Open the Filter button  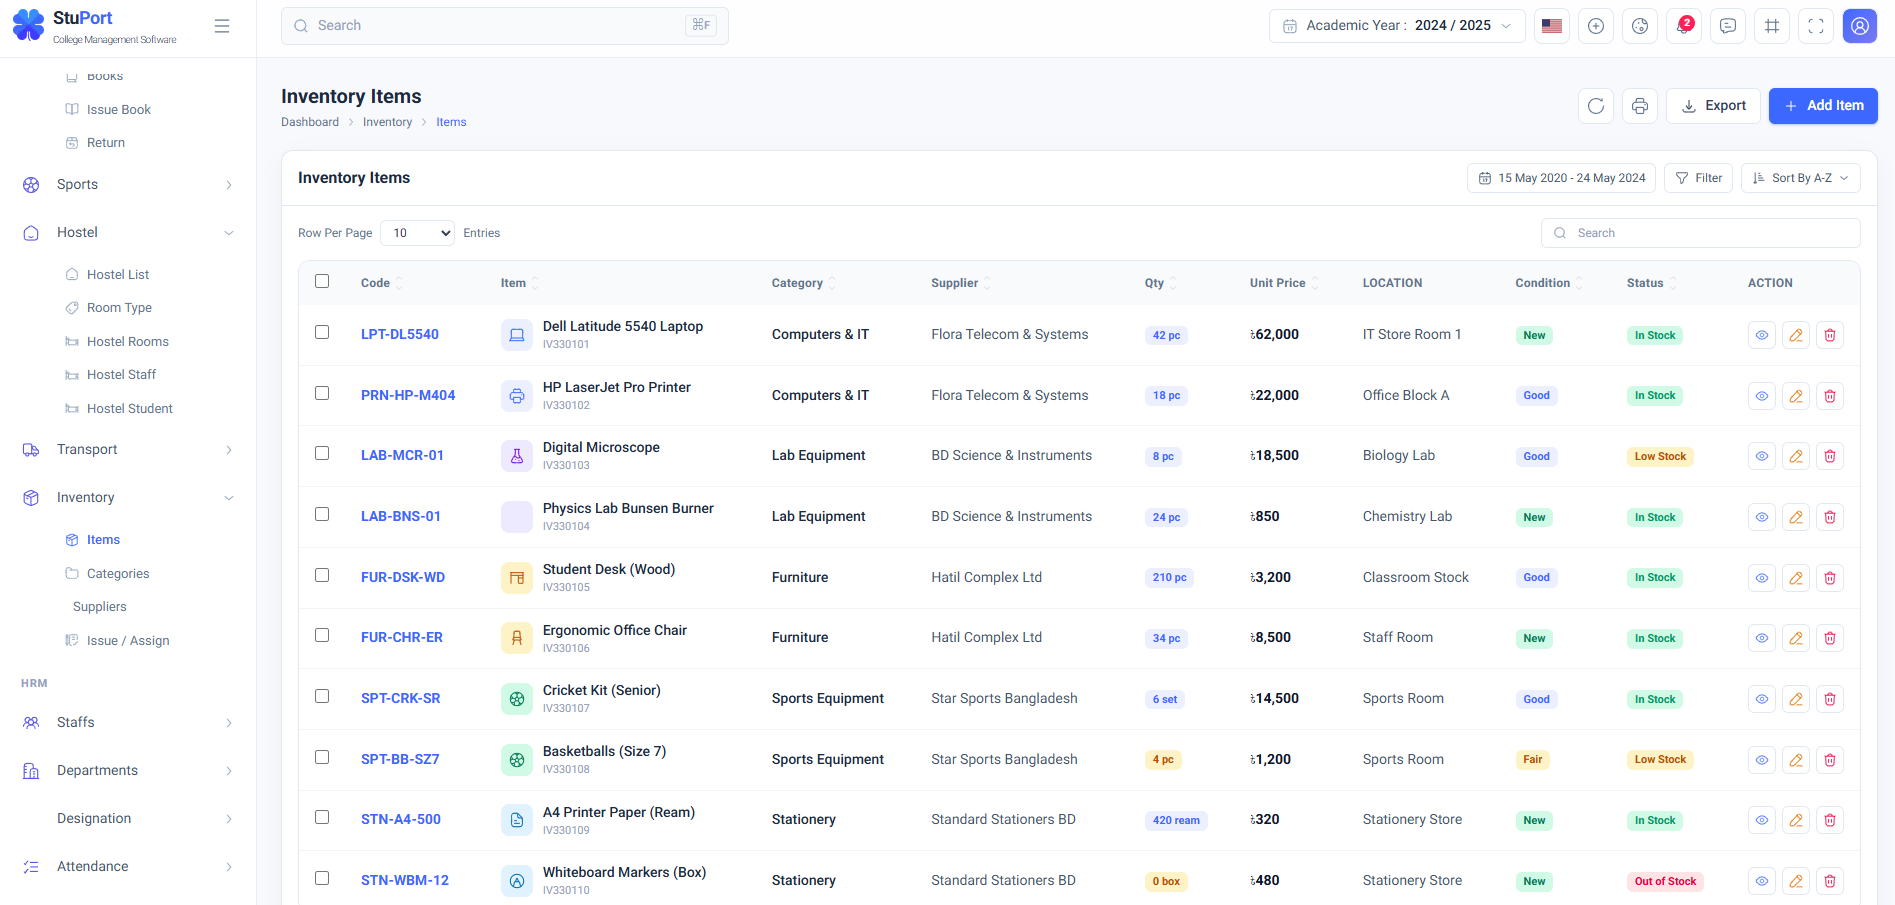(1698, 178)
